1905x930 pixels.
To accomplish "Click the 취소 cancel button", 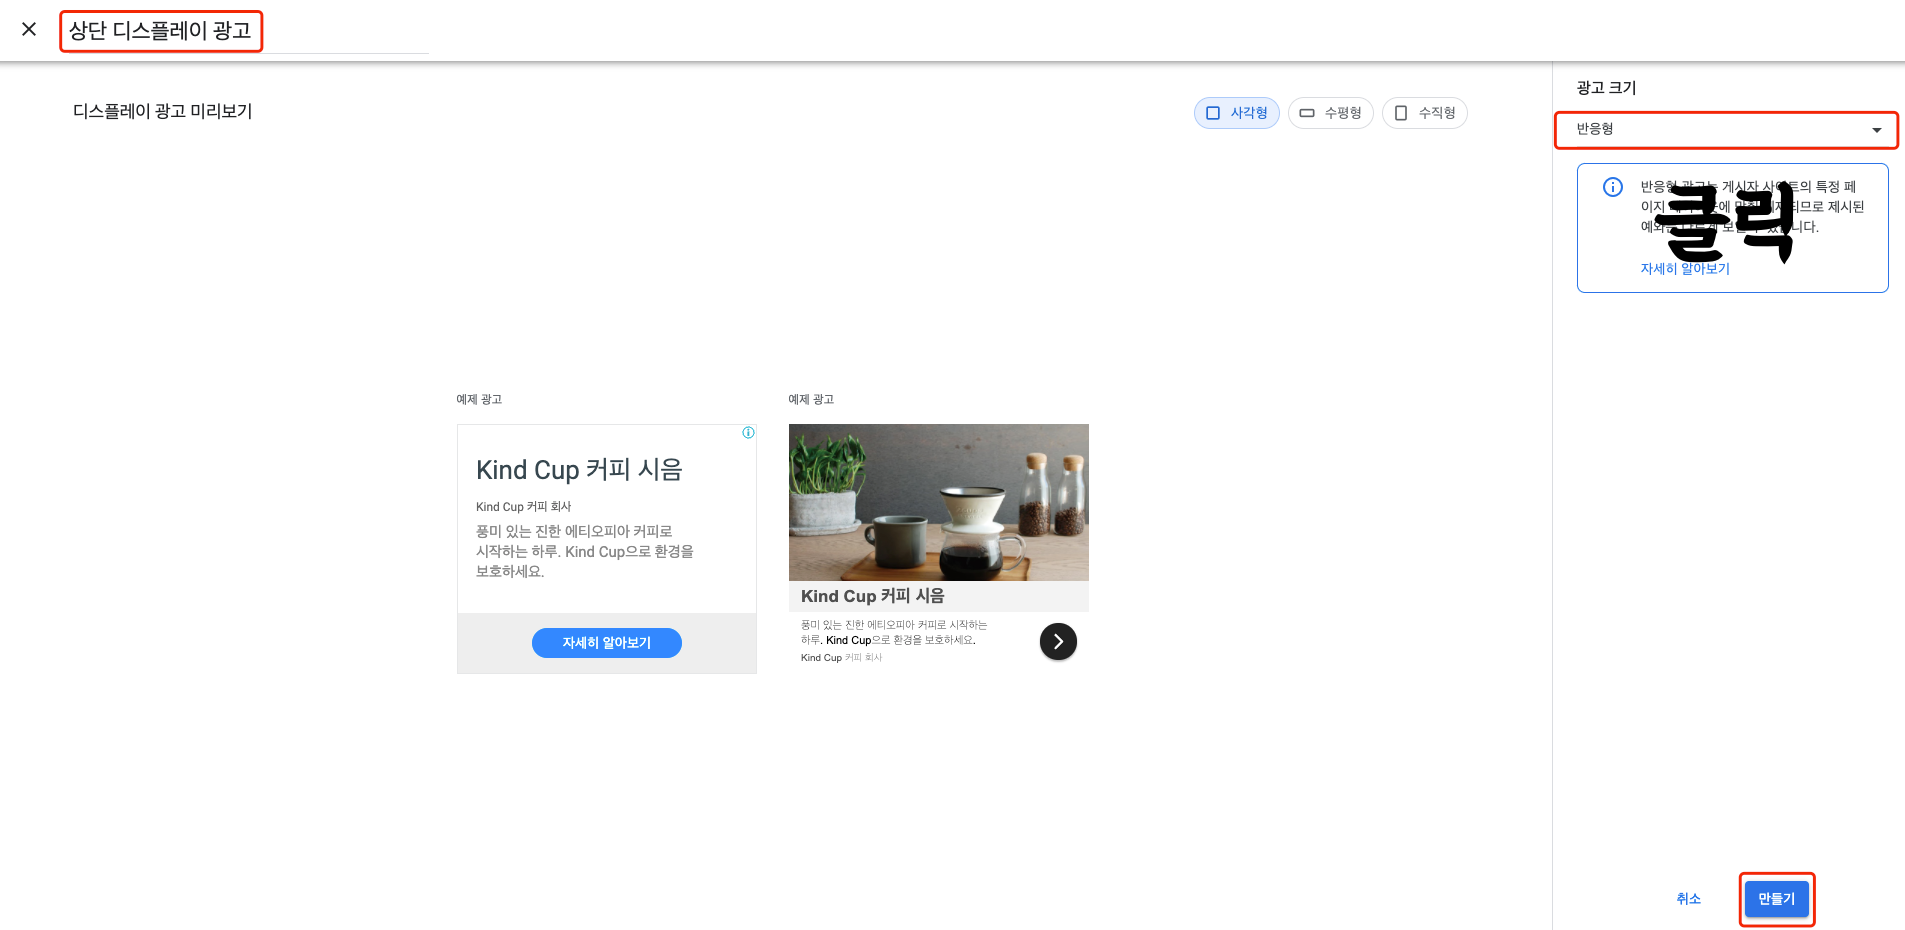I will (1688, 899).
